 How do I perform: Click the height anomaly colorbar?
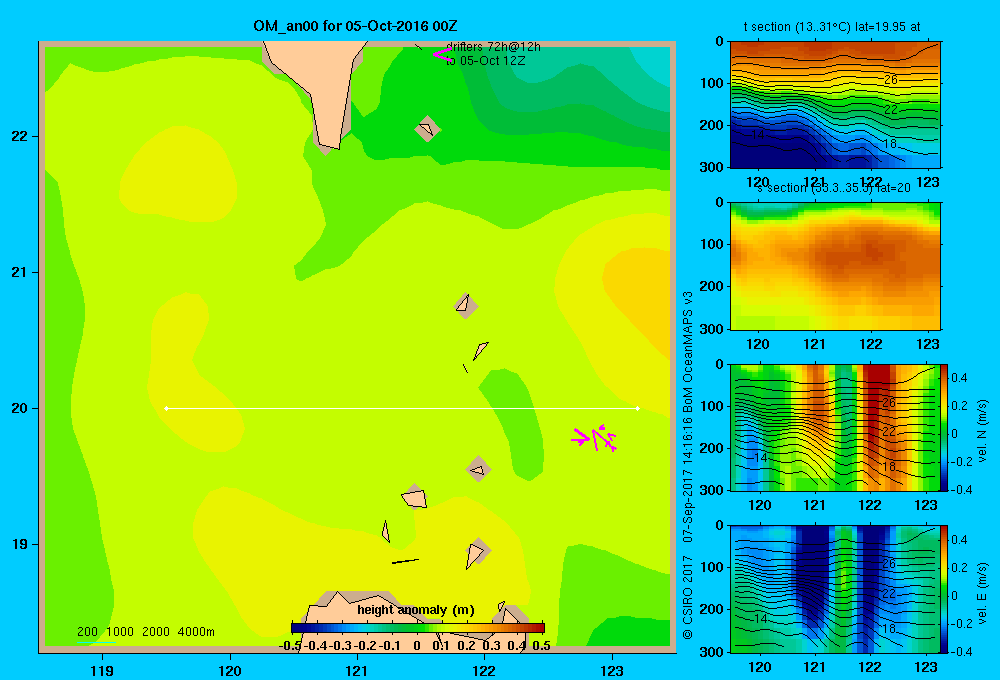coord(418,628)
